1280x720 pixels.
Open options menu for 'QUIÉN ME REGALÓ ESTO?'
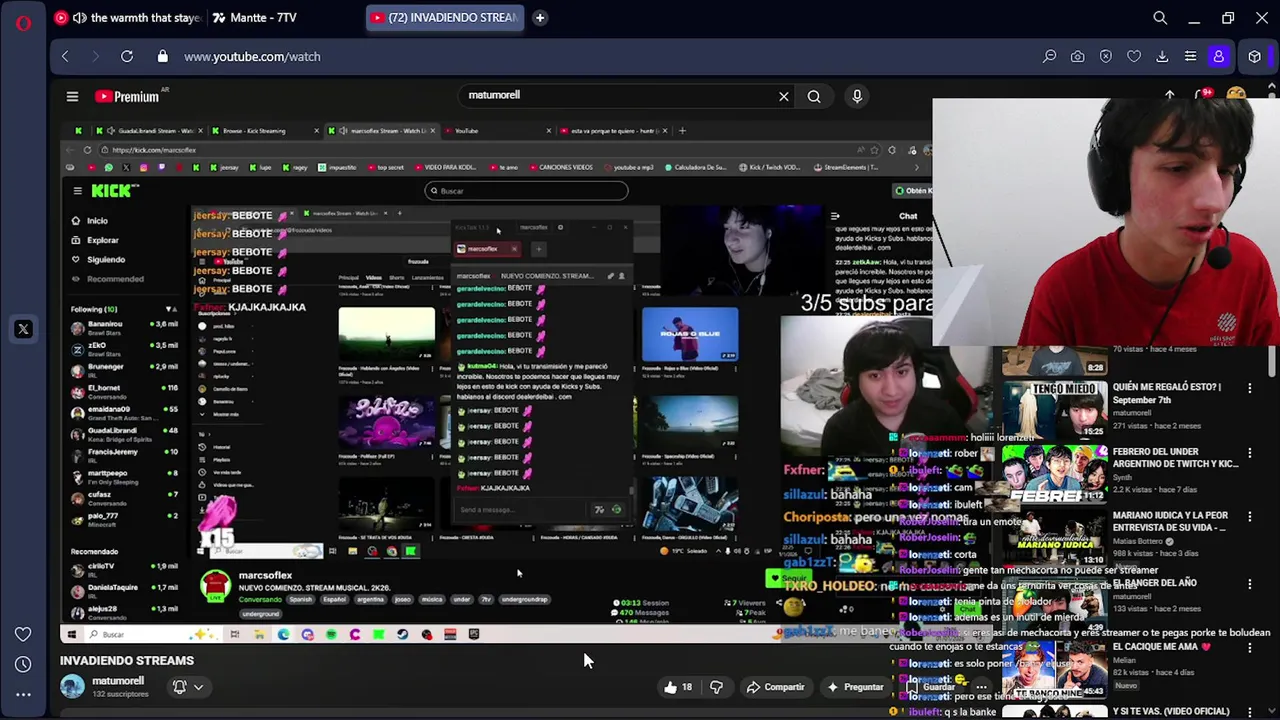1249,388
